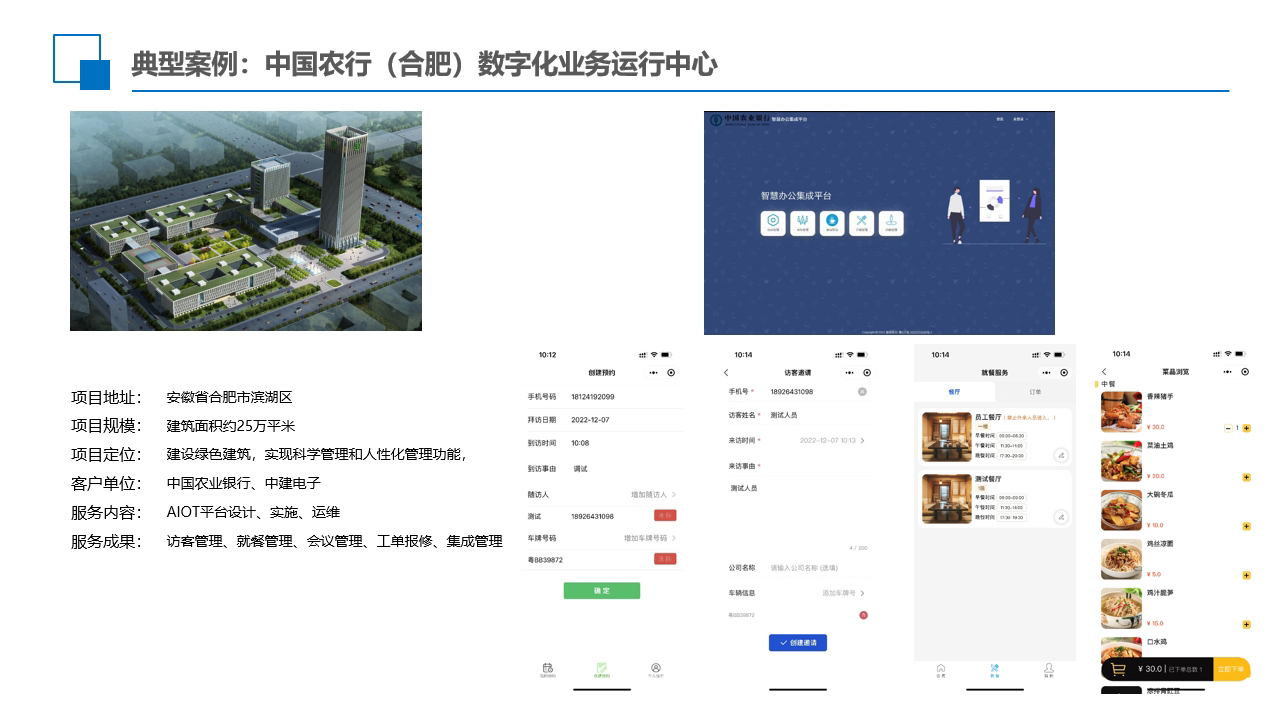
Task: Open the hexagon-icon tile on the office platform
Action: 772,224
